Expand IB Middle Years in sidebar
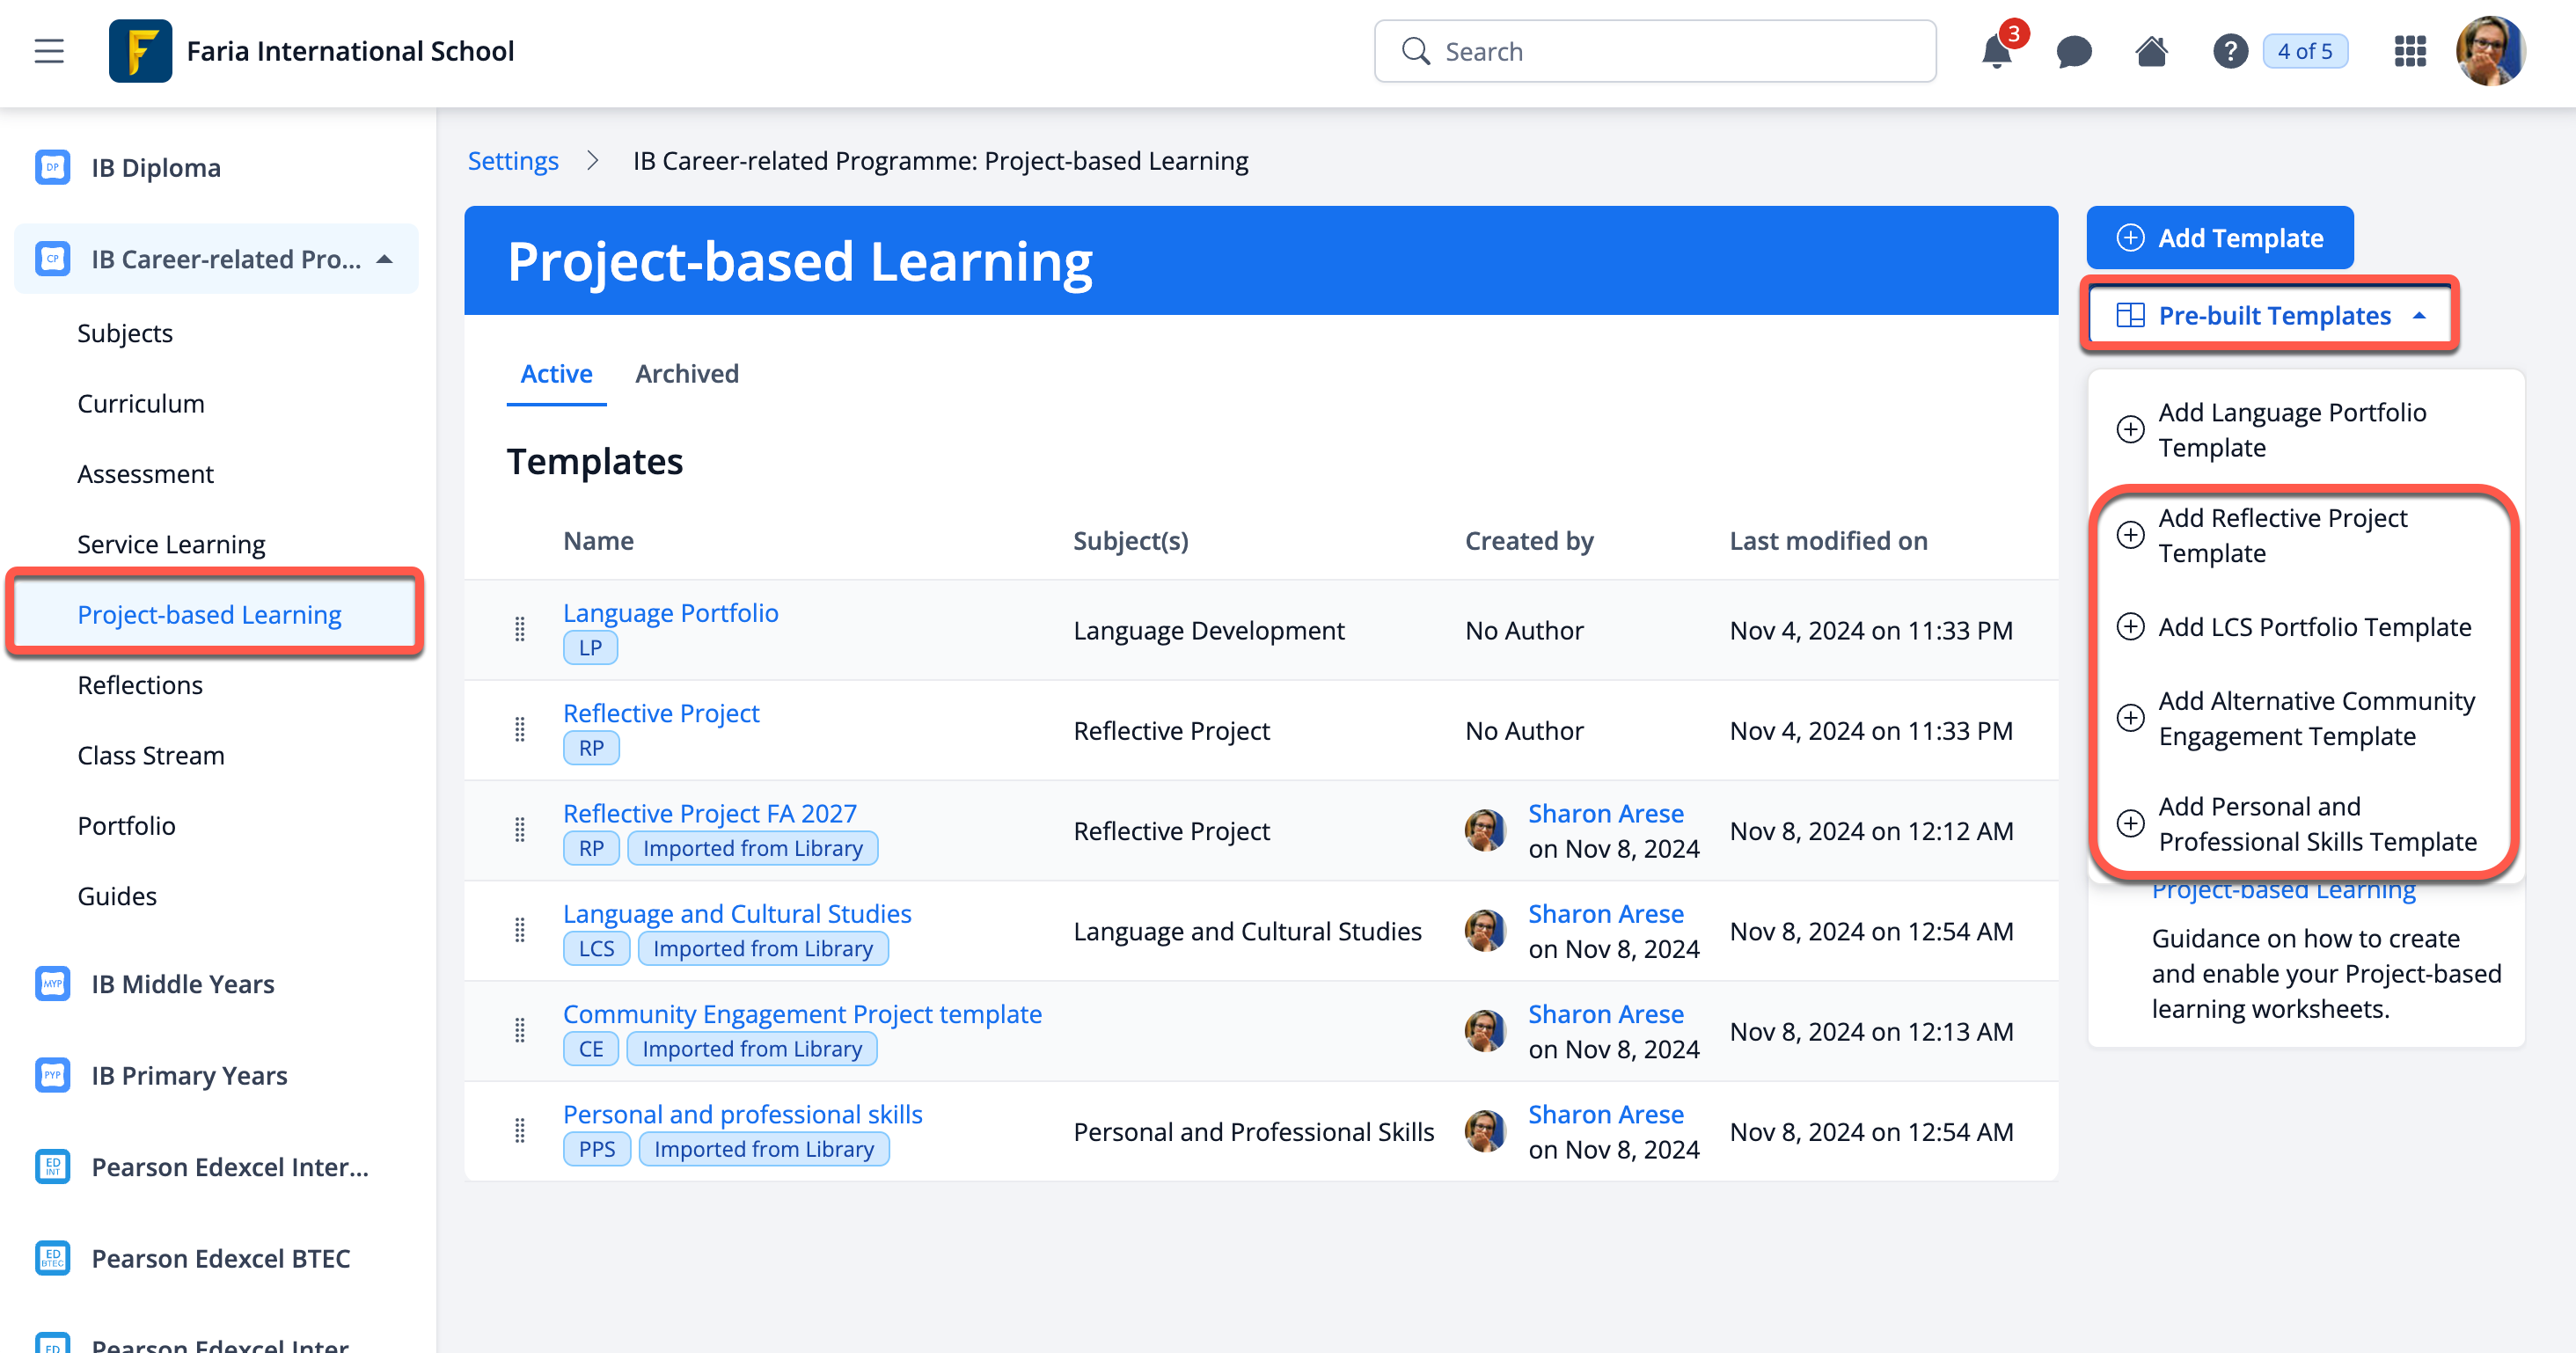This screenshot has height=1353, width=2576. click(x=182, y=984)
